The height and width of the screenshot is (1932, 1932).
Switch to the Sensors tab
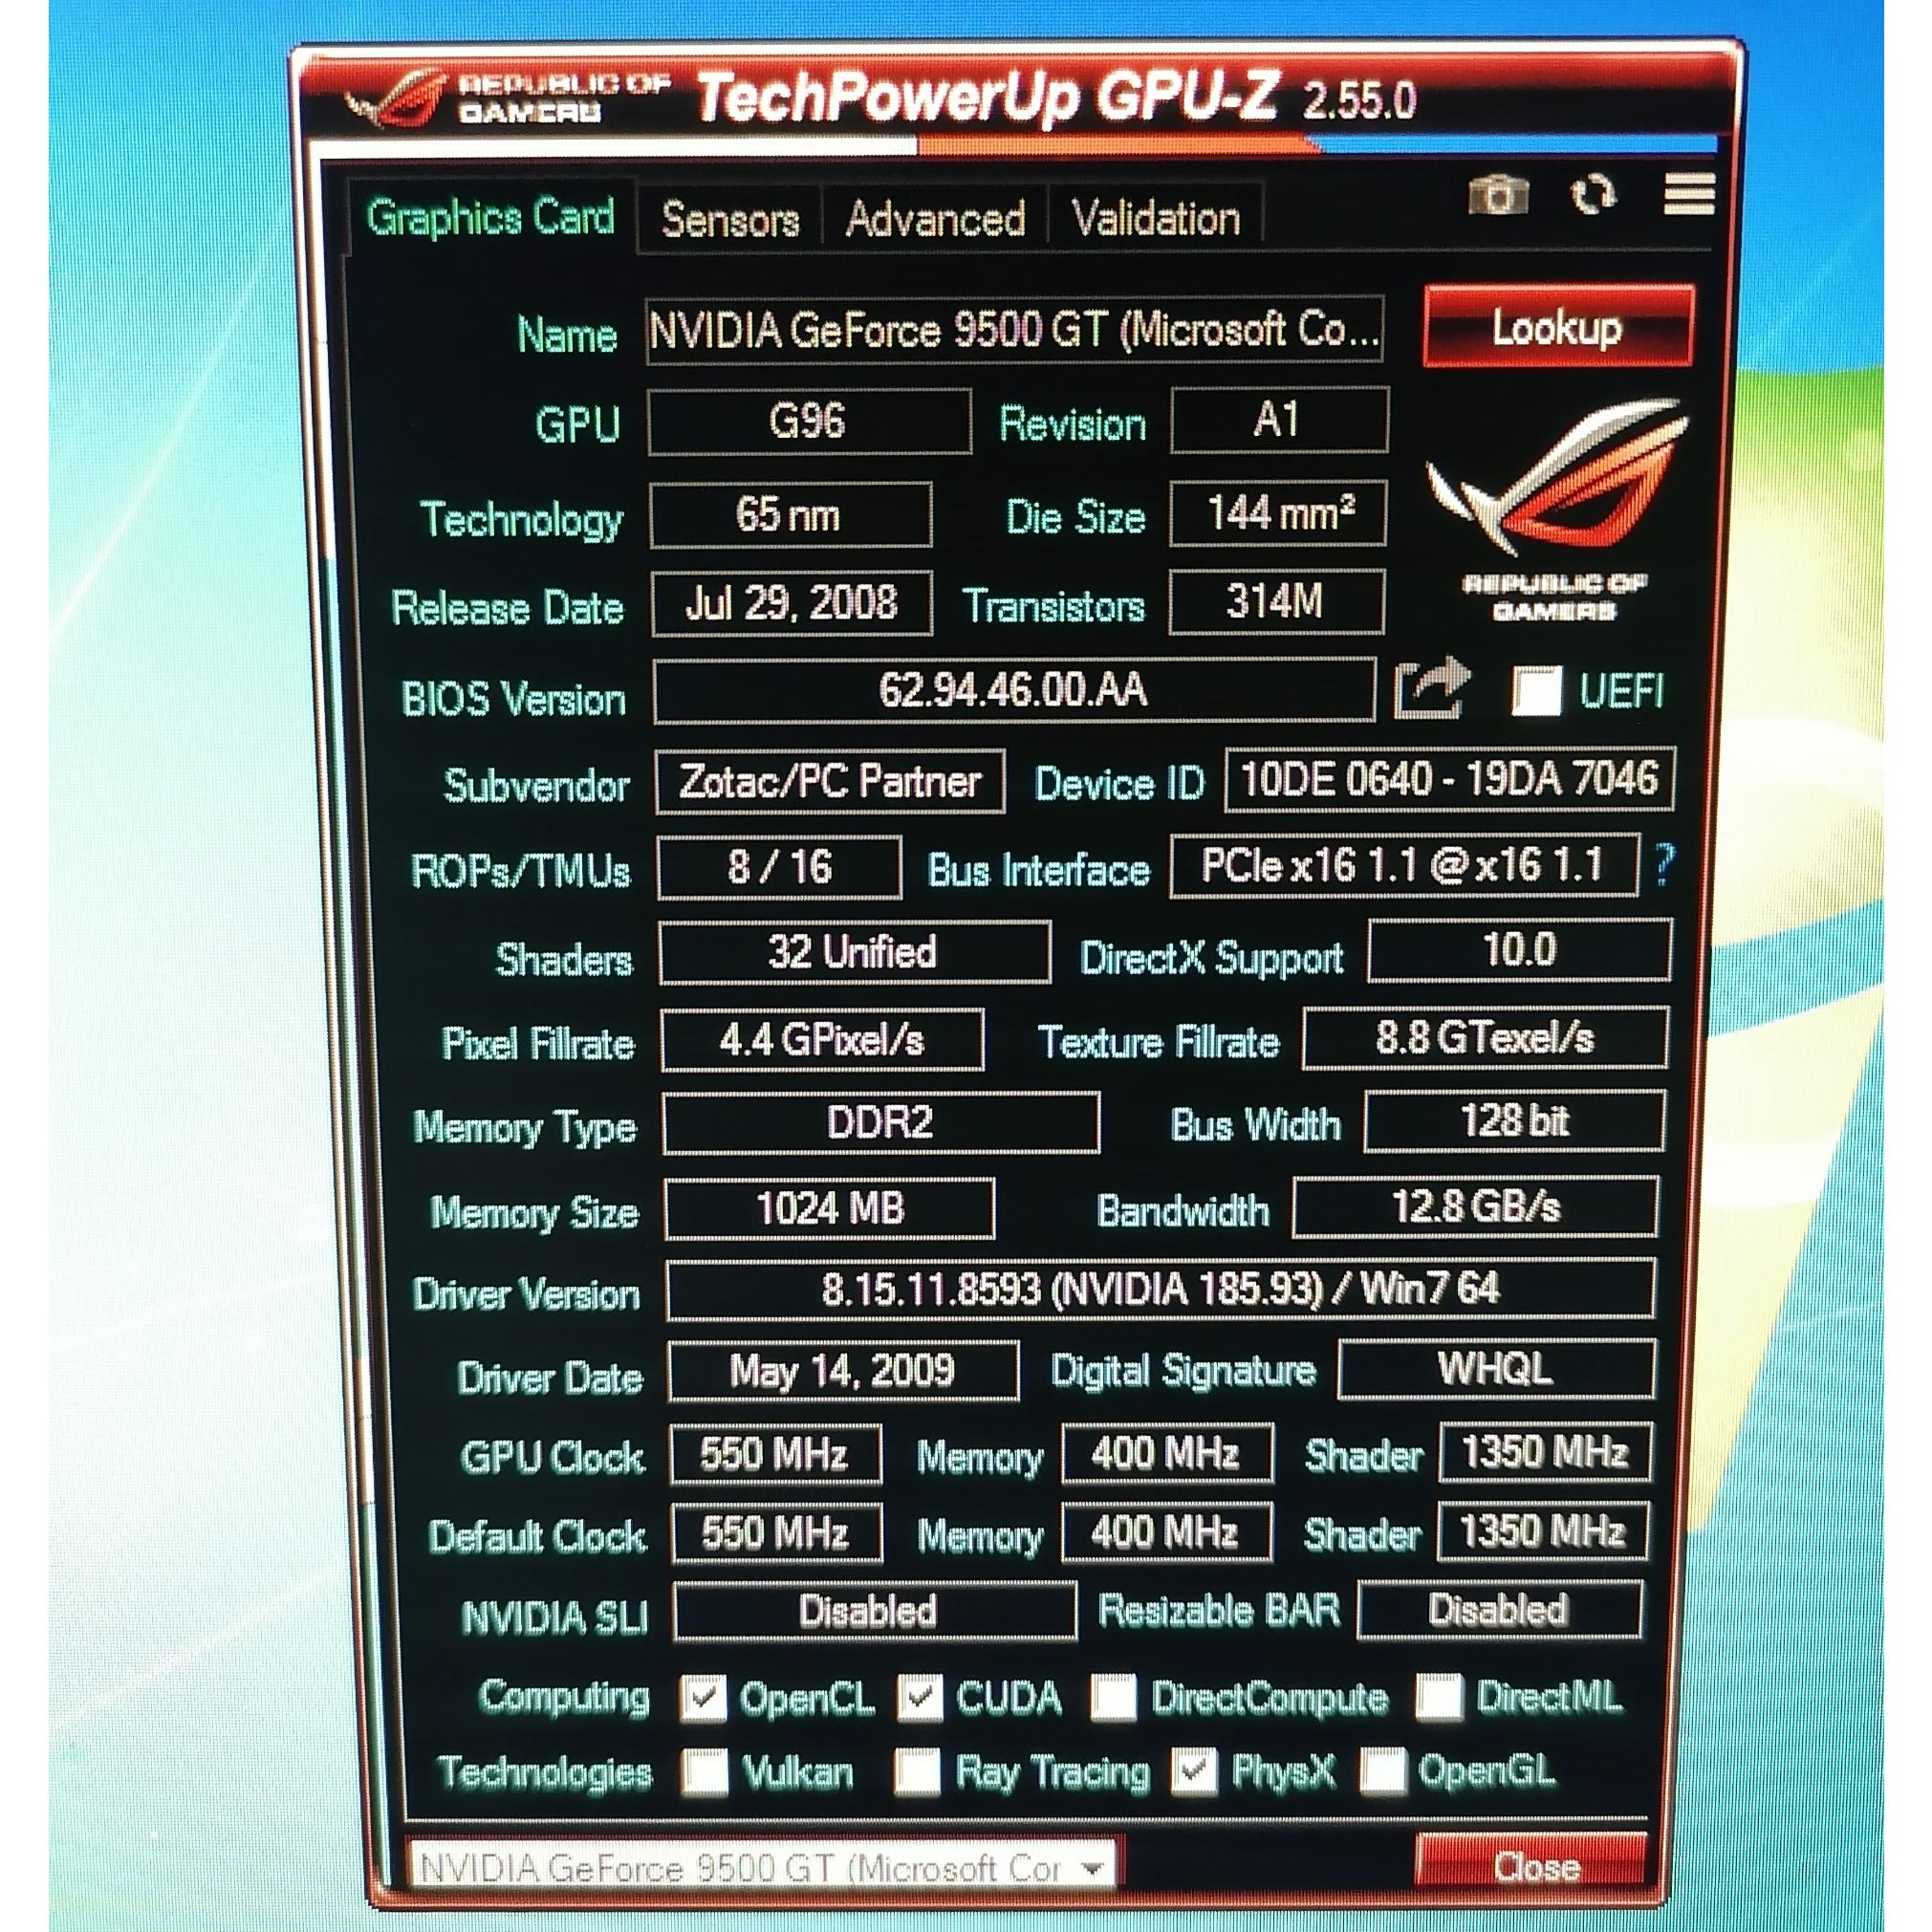(x=730, y=220)
